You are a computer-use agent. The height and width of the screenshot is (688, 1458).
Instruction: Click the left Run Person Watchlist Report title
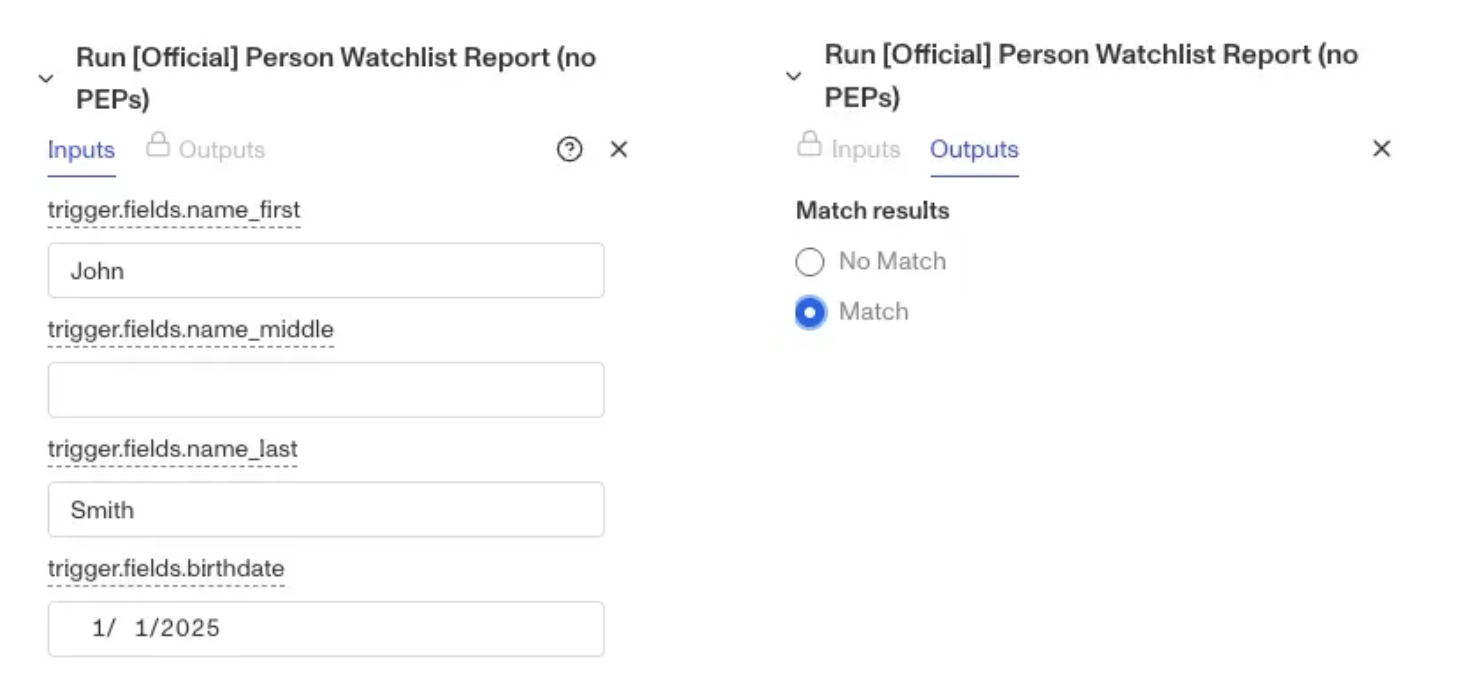coord(336,78)
